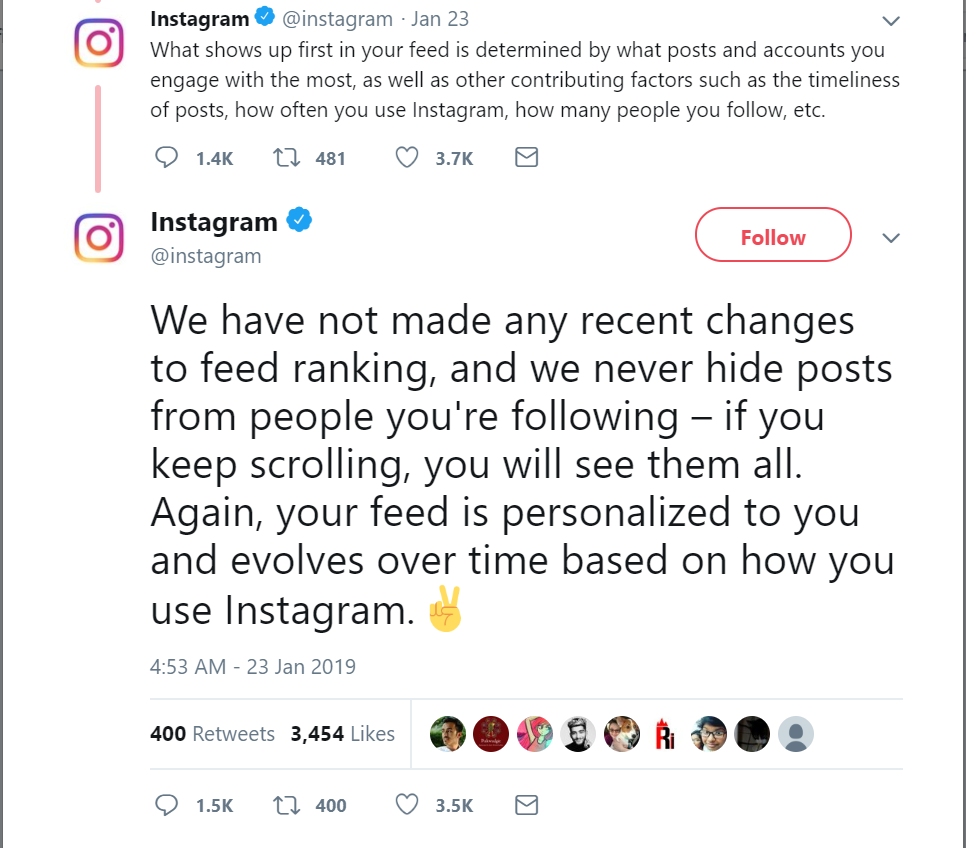Follow the Instagram account
The height and width of the screenshot is (848, 966).
773,237
